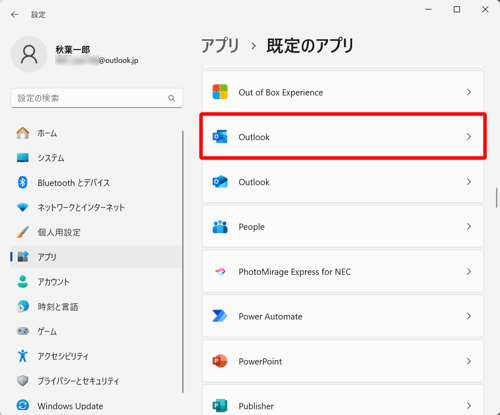Open chevron on Publisher row
Screen dimensions: 500x415
[x=469, y=406]
